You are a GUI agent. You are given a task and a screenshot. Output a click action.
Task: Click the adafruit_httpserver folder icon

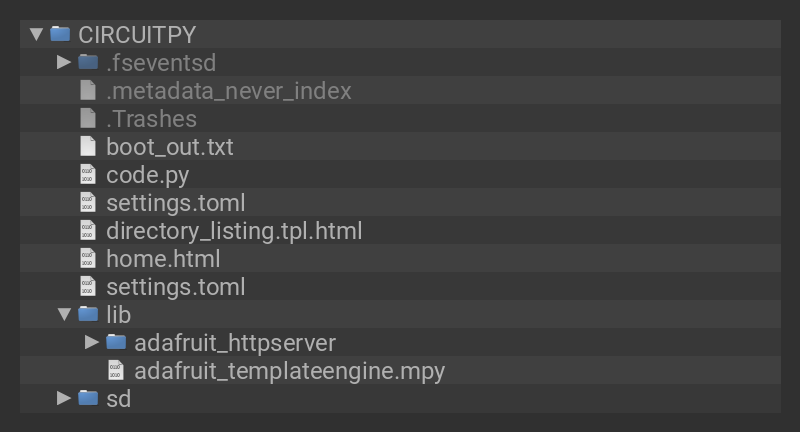click(x=116, y=343)
